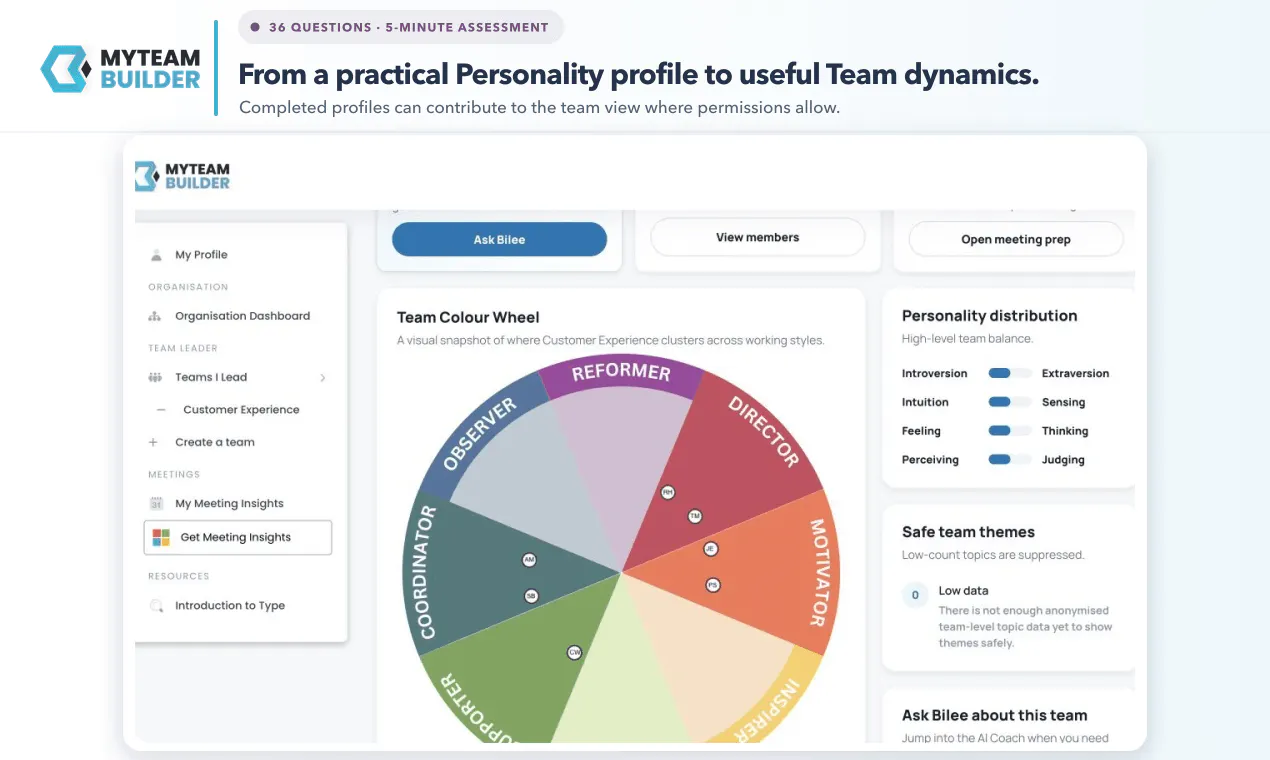1270x760 pixels.
Task: Click the Team Colour Wheel heading
Action: click(468, 317)
